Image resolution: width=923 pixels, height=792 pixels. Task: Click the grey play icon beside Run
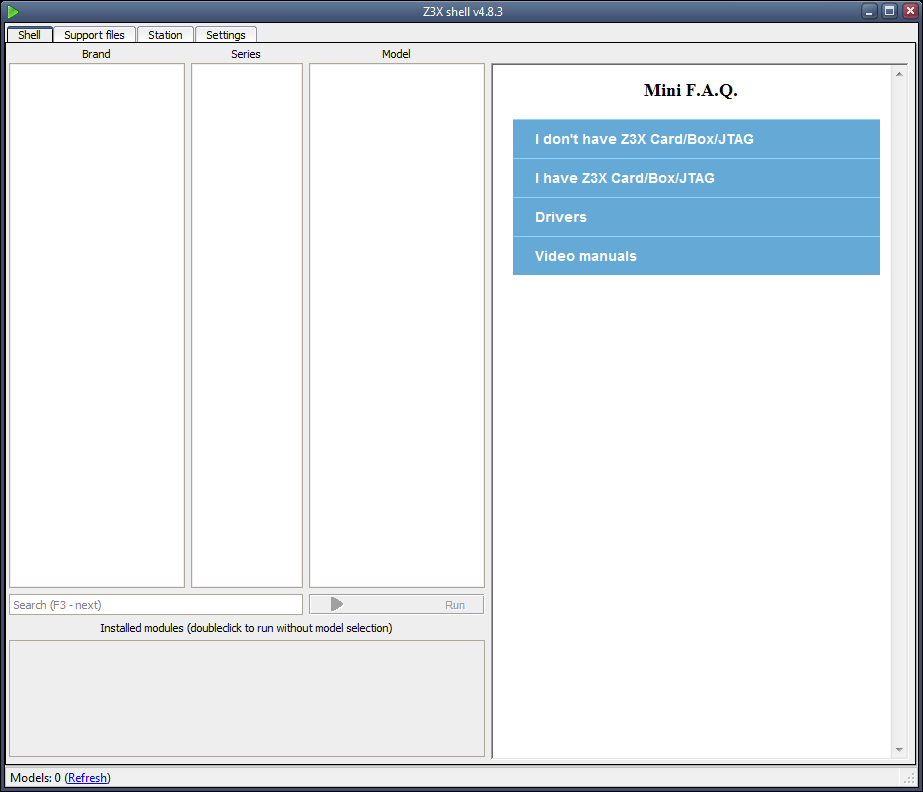[337, 604]
